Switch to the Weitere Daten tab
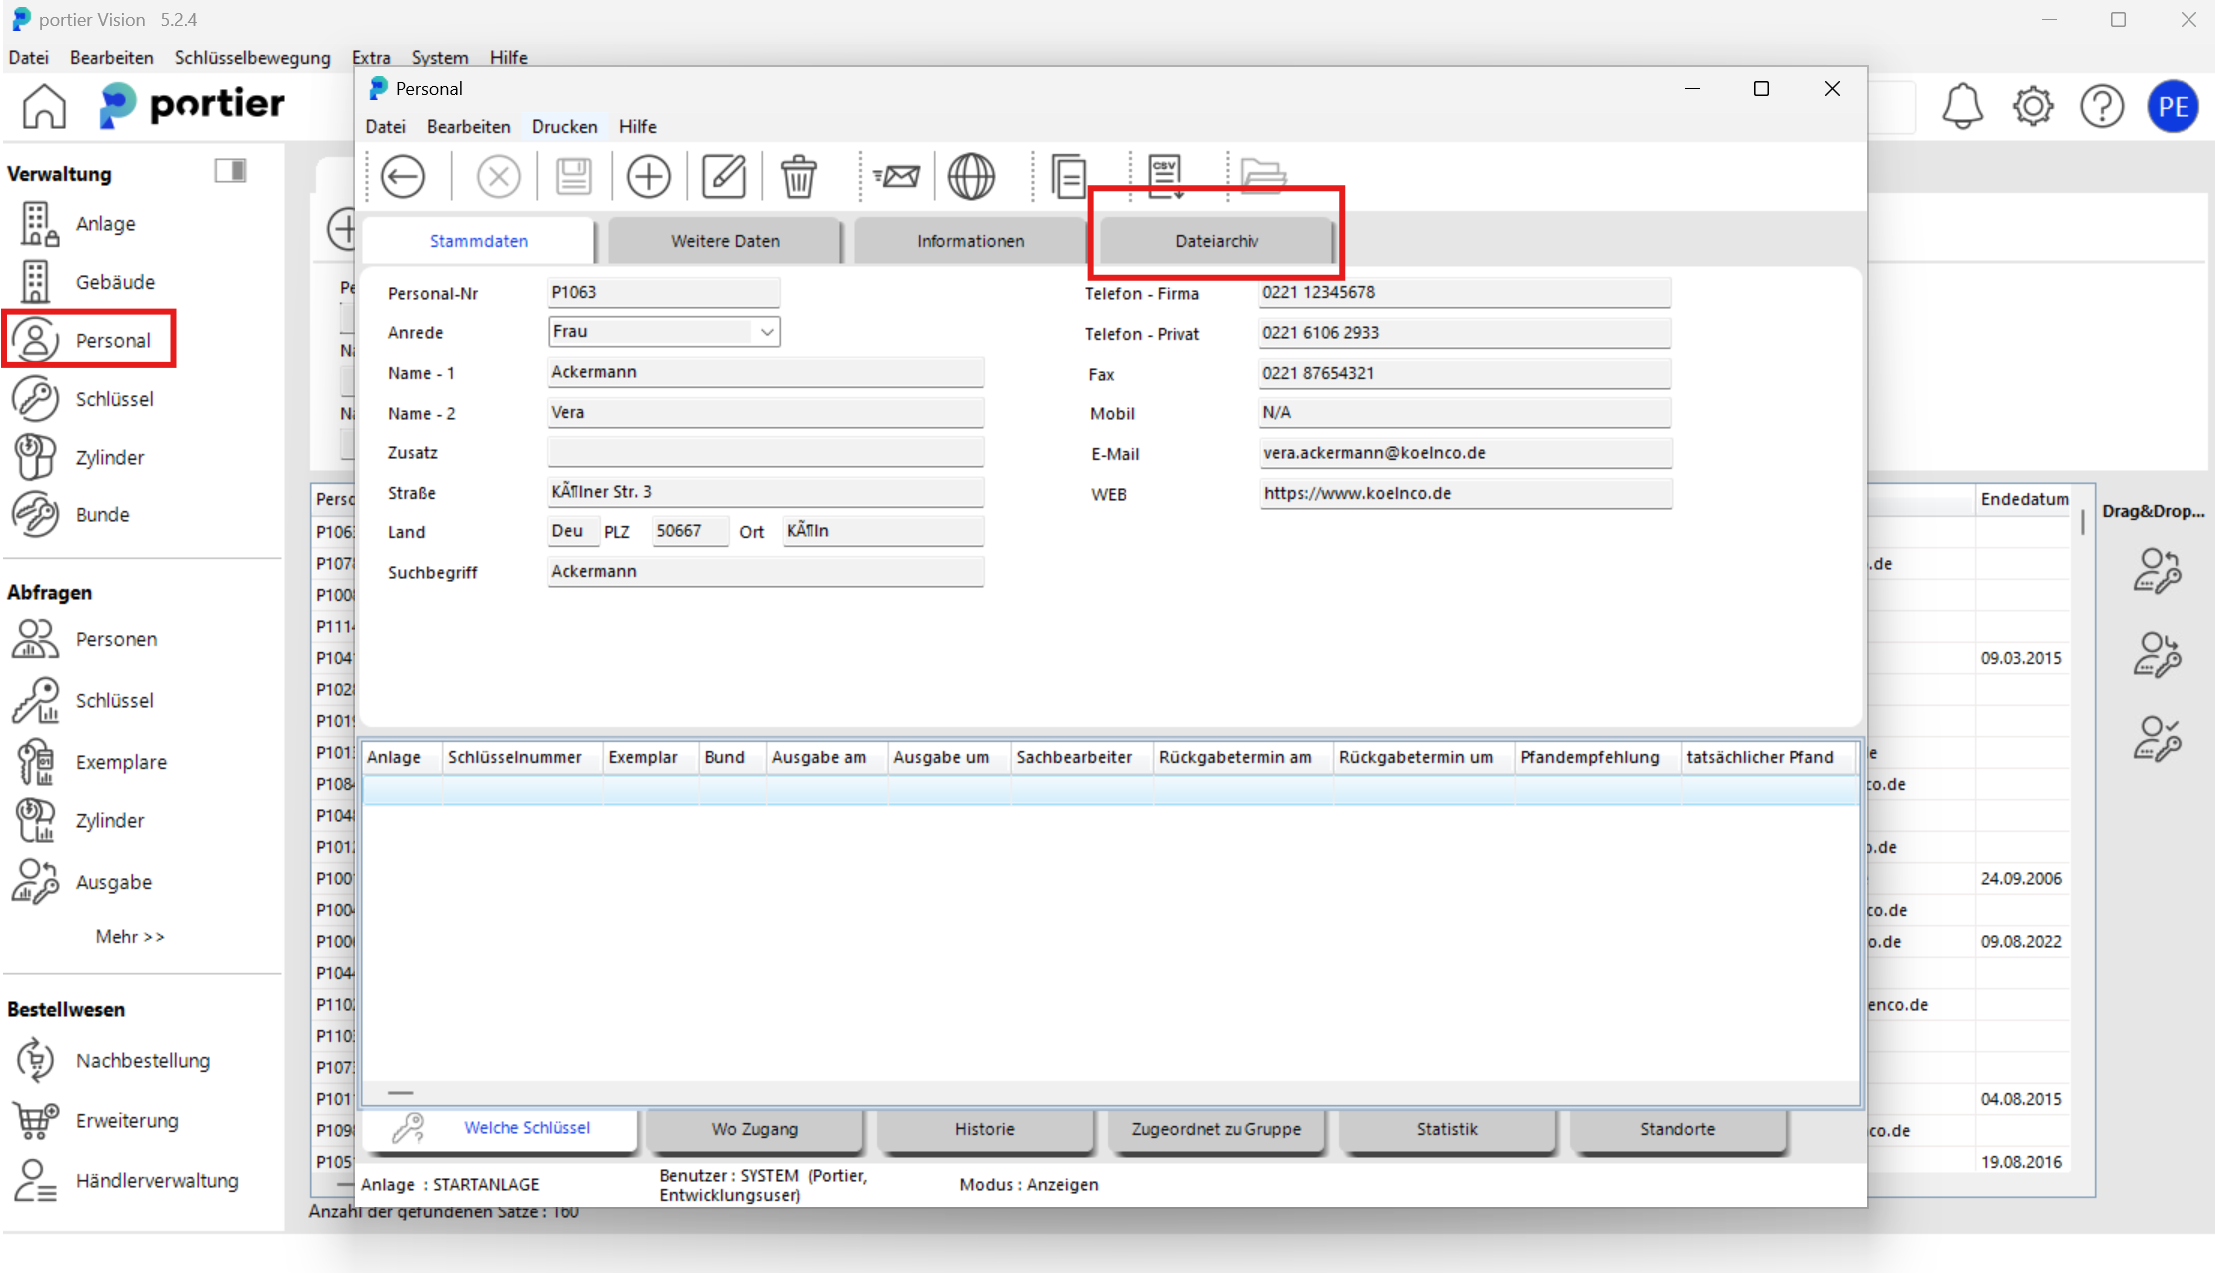Screen dimensions: 2215x1273 725,241
